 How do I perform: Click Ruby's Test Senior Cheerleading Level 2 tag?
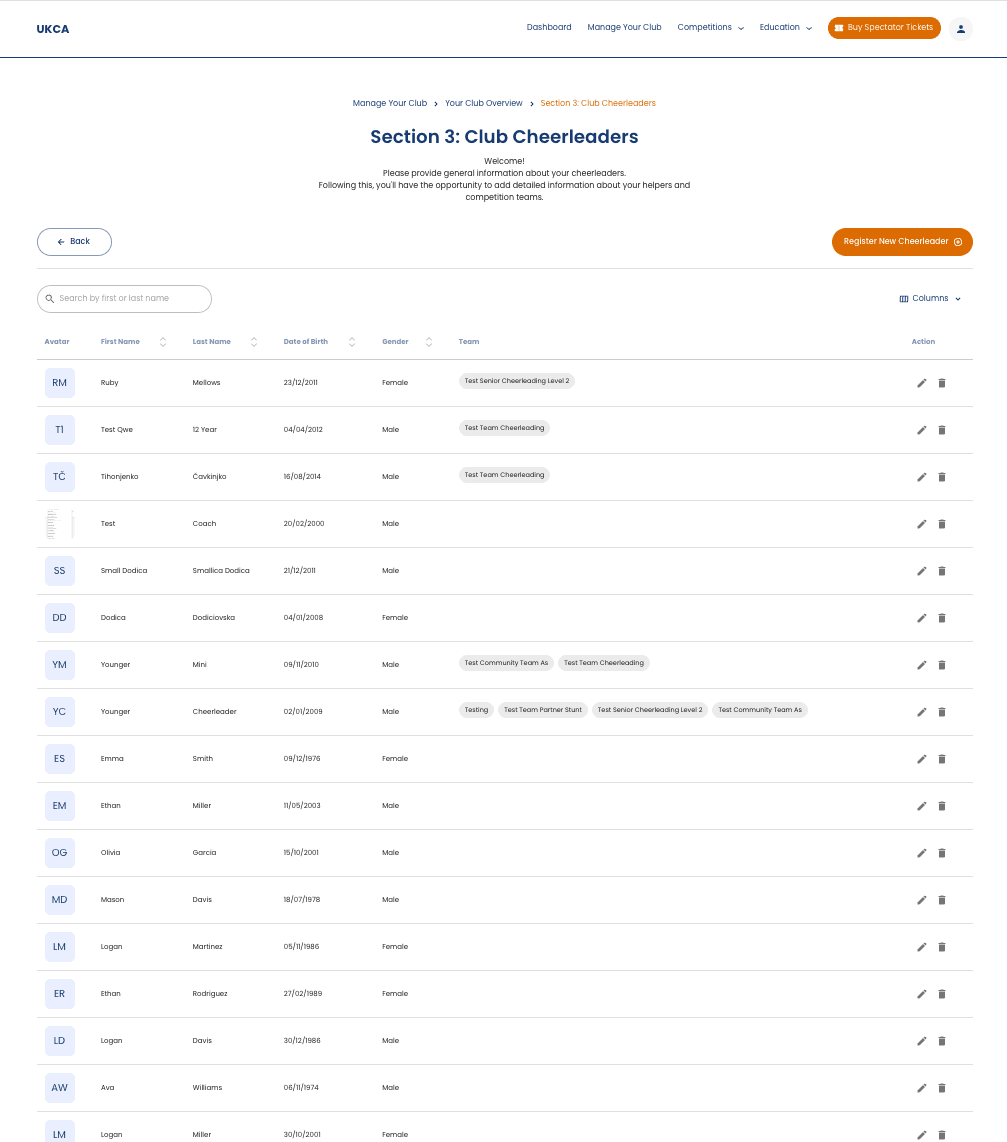pyautogui.click(x=517, y=381)
